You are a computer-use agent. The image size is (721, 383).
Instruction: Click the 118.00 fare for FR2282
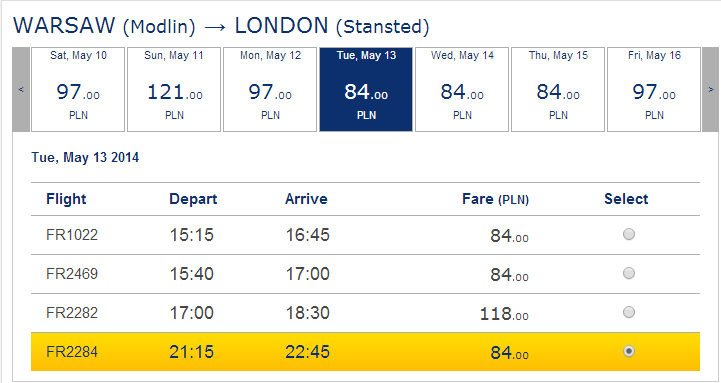pos(504,314)
